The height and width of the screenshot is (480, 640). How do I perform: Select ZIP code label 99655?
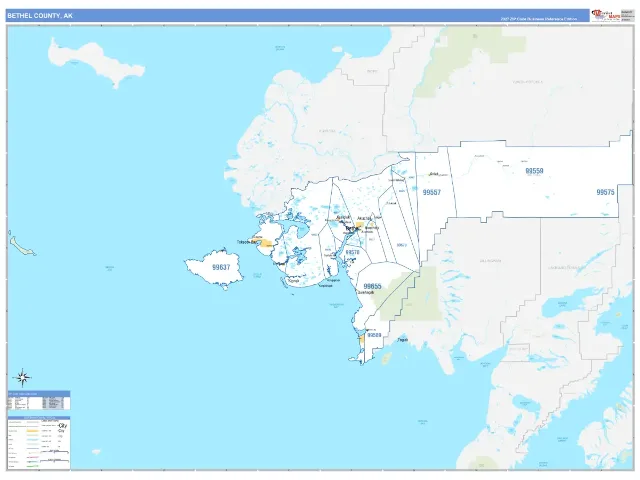(x=372, y=286)
